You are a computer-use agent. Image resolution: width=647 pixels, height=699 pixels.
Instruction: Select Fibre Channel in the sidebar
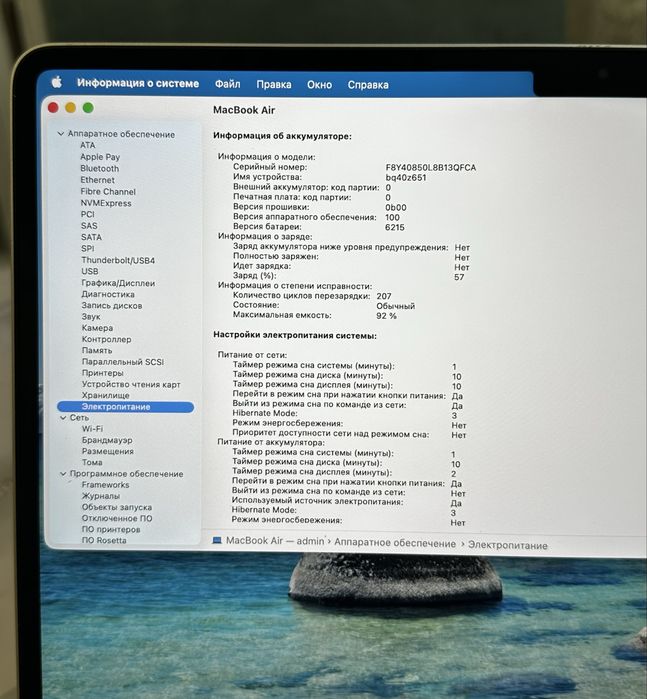[108, 192]
